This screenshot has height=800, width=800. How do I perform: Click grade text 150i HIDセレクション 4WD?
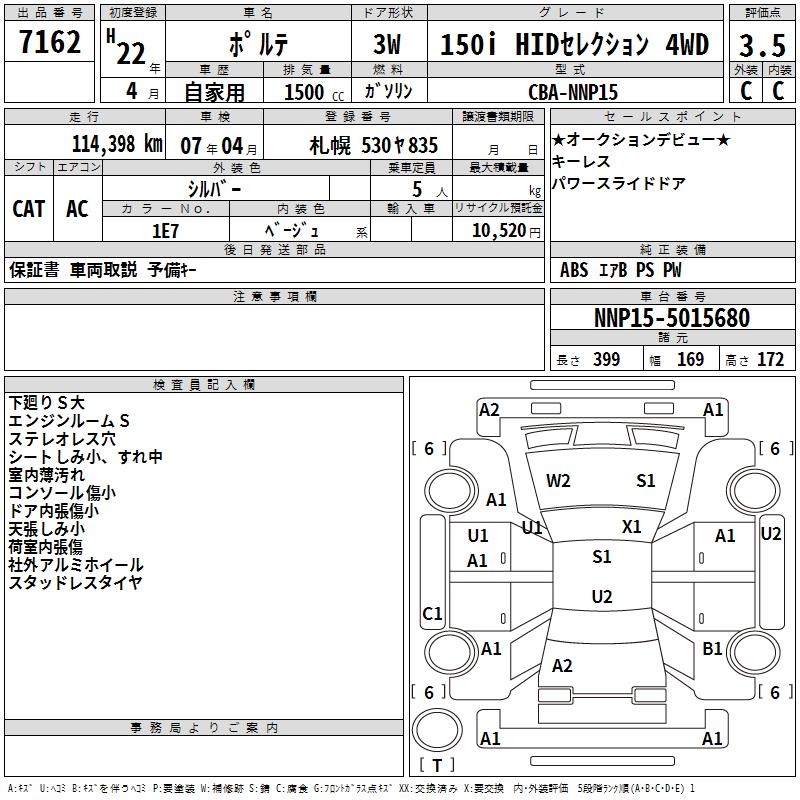pos(574,44)
